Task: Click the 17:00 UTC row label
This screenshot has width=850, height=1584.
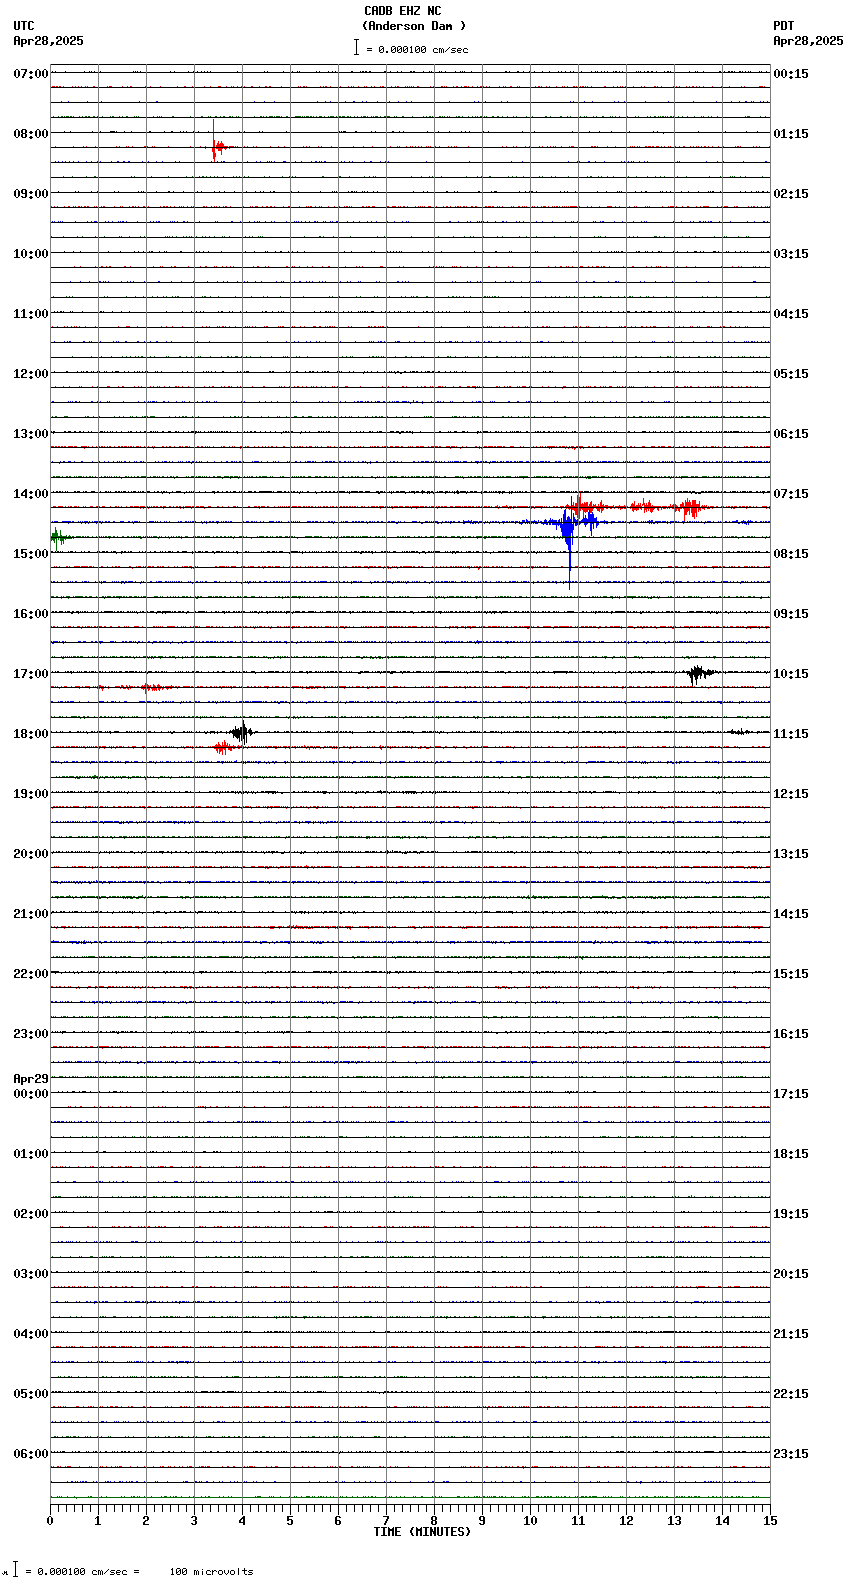Action: tap(31, 674)
